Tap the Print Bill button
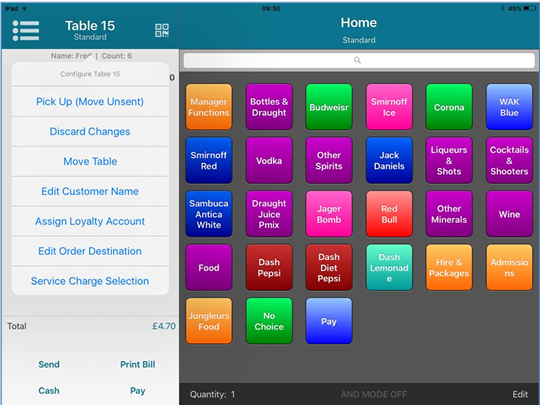The height and width of the screenshot is (405, 540). 137,364
